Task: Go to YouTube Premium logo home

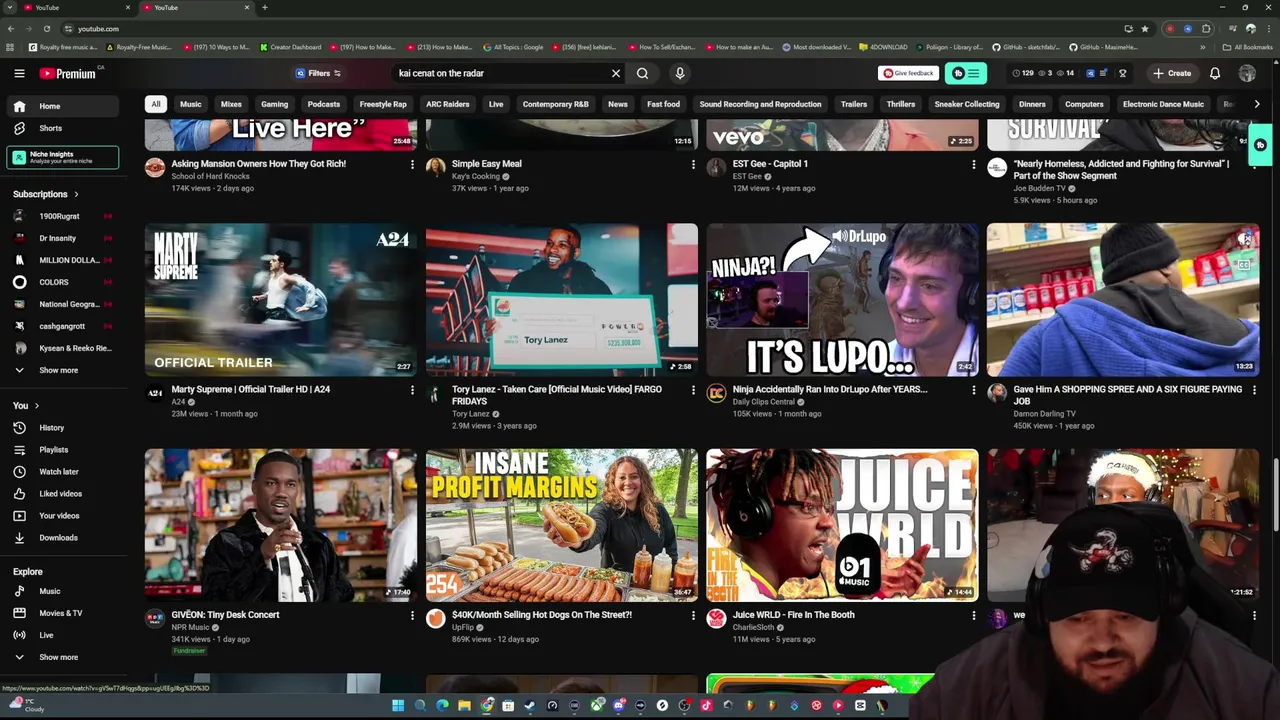Action: [x=68, y=73]
